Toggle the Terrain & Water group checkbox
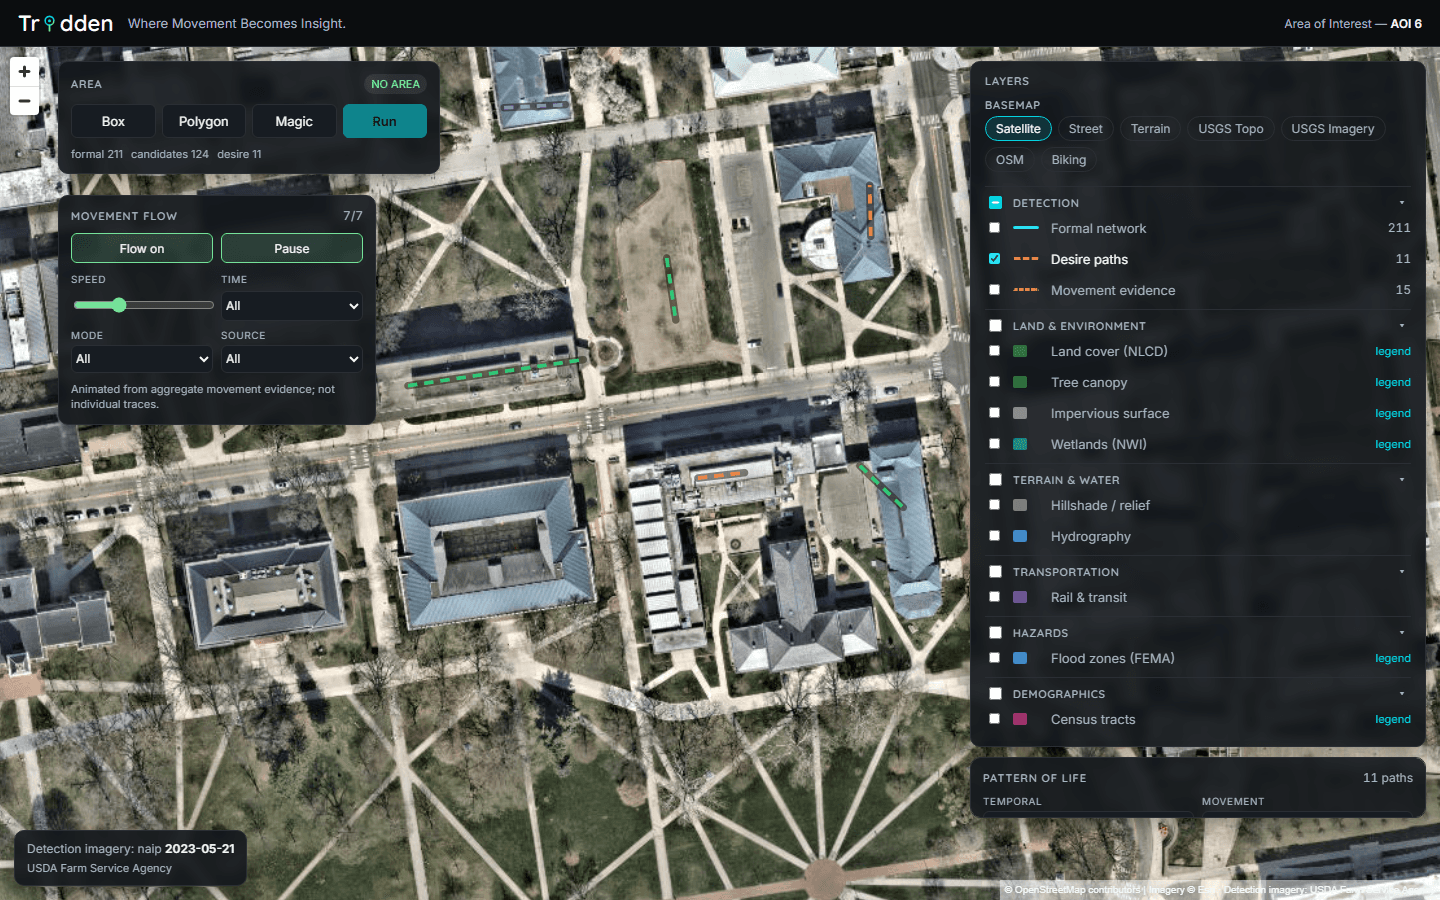1440x900 pixels. click(x=995, y=479)
